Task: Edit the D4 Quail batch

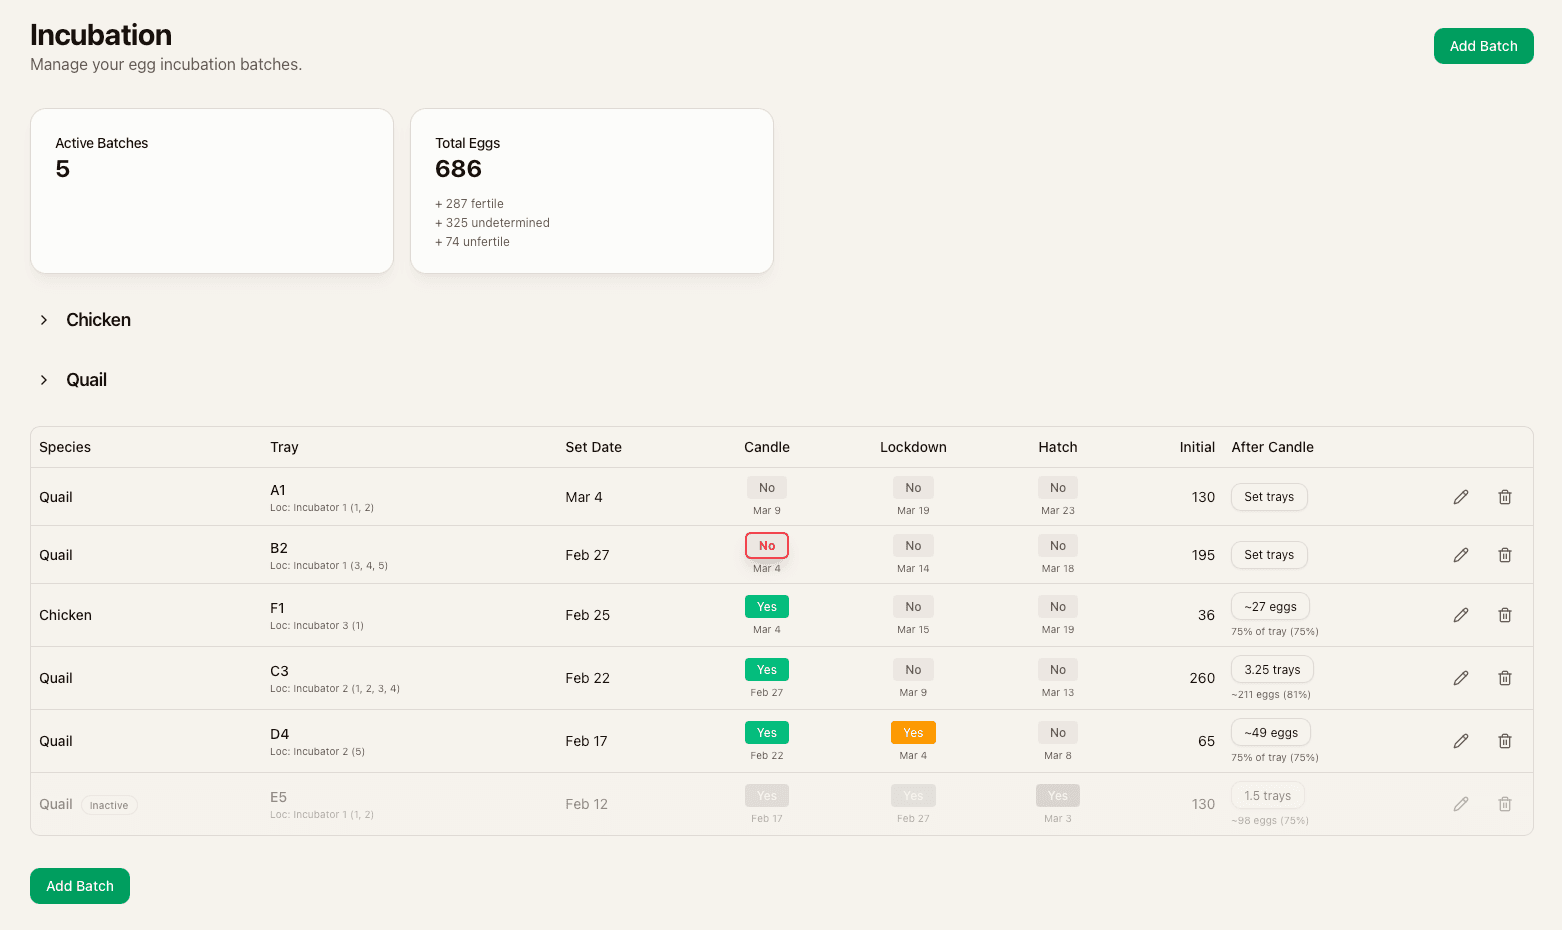Action: (x=1461, y=740)
